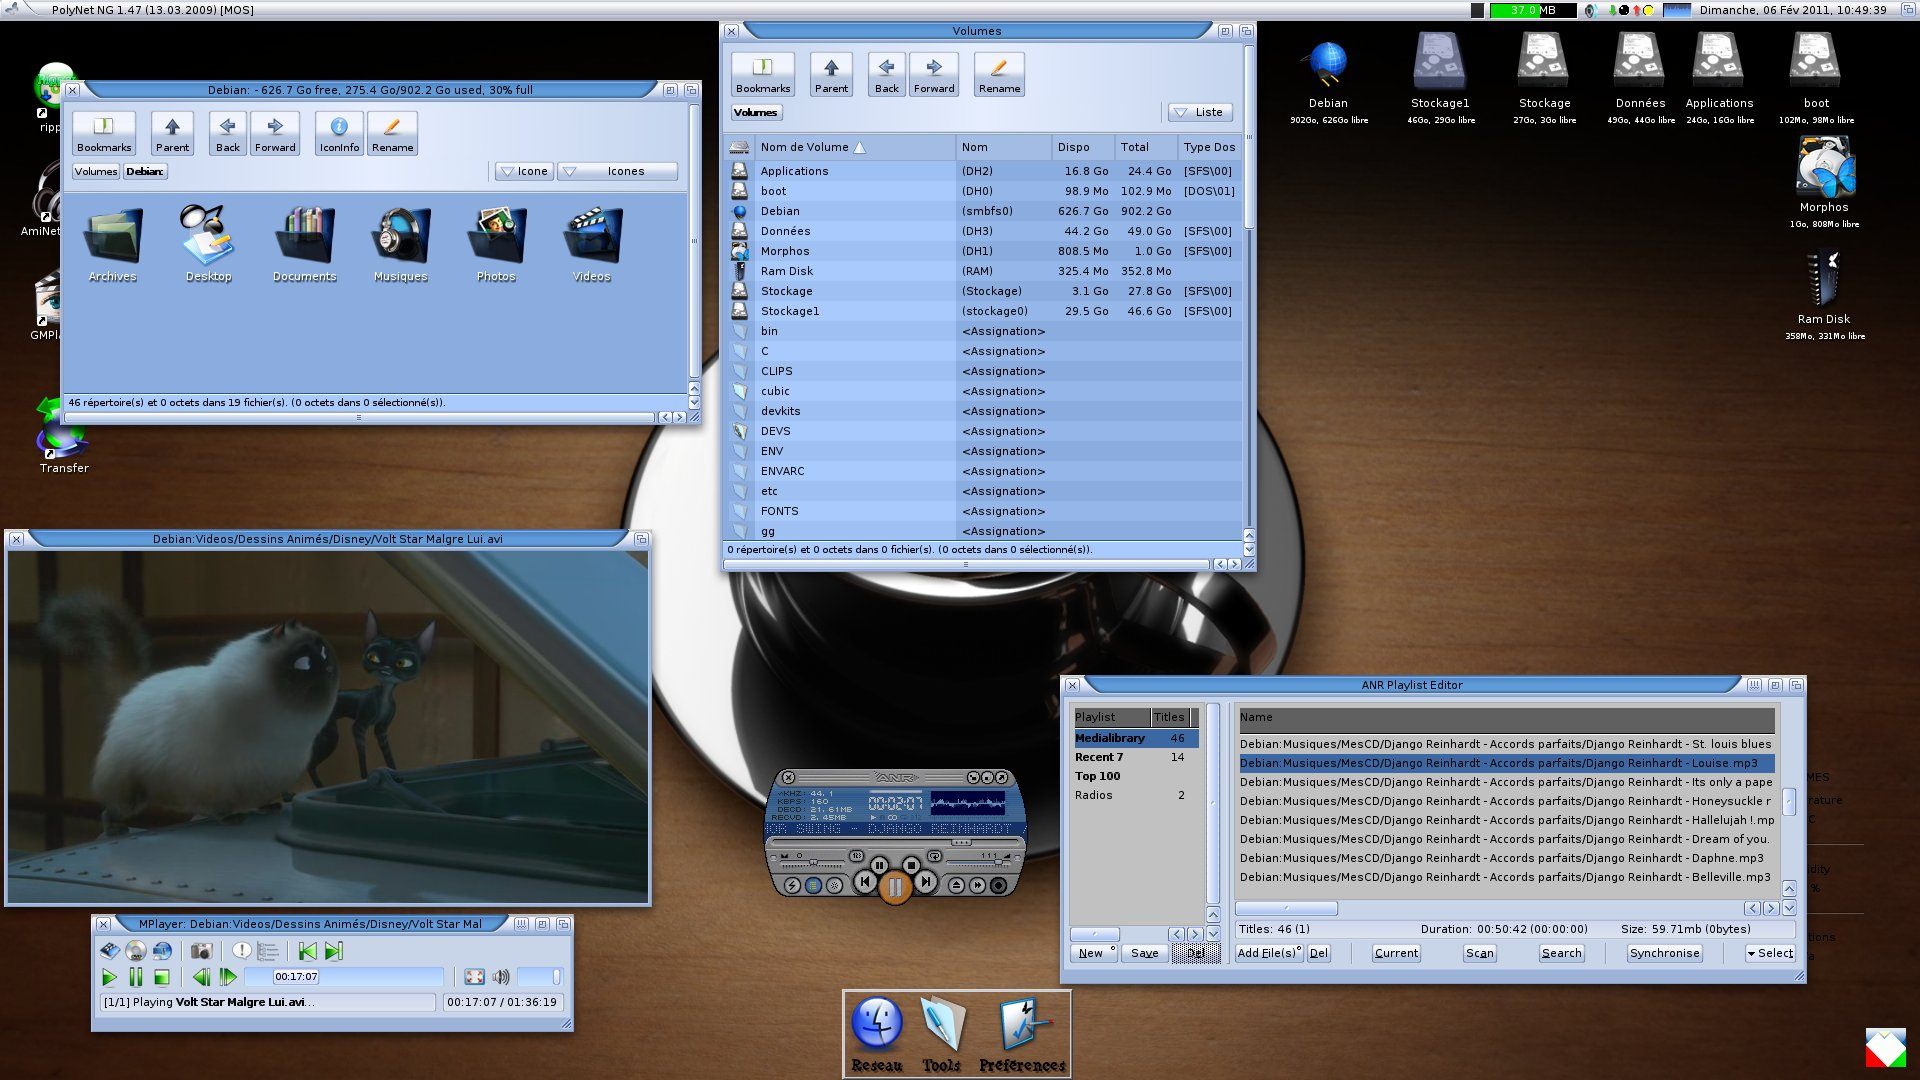Image resolution: width=1920 pixels, height=1080 pixels.
Task: Click Synchronise button
Action: point(1664,953)
